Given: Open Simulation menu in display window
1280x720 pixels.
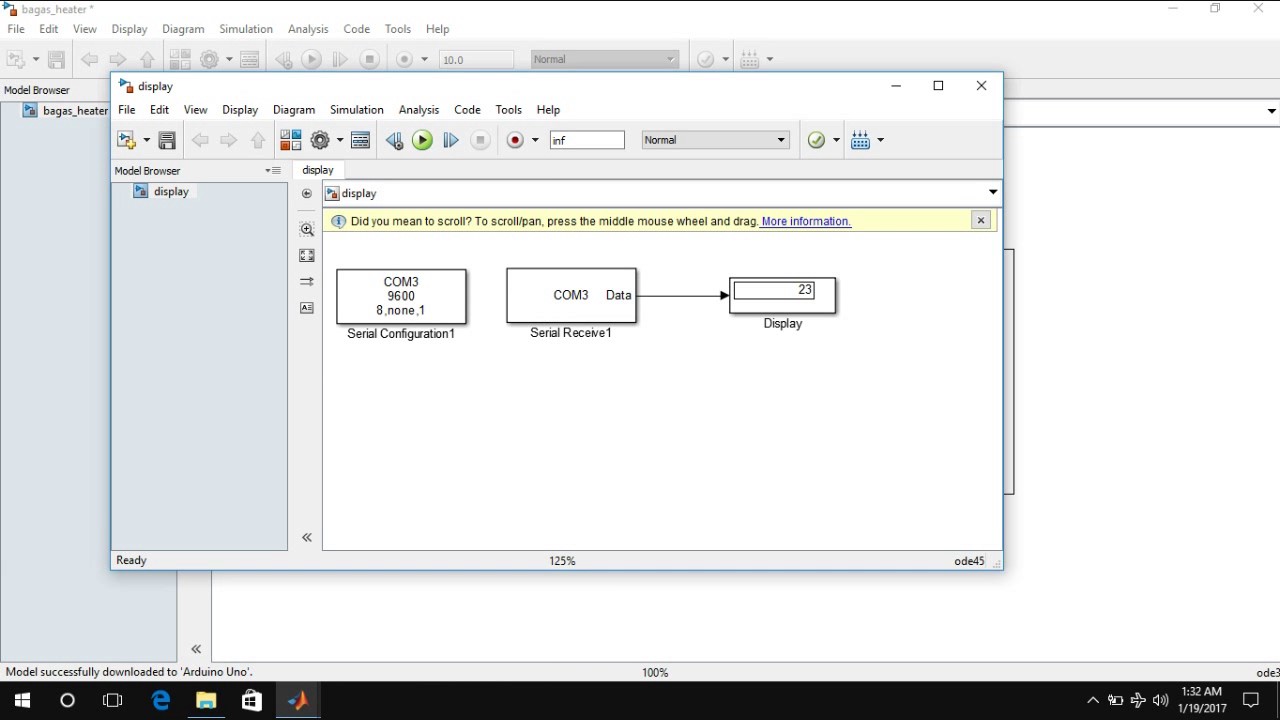Looking at the screenshot, I should [357, 109].
